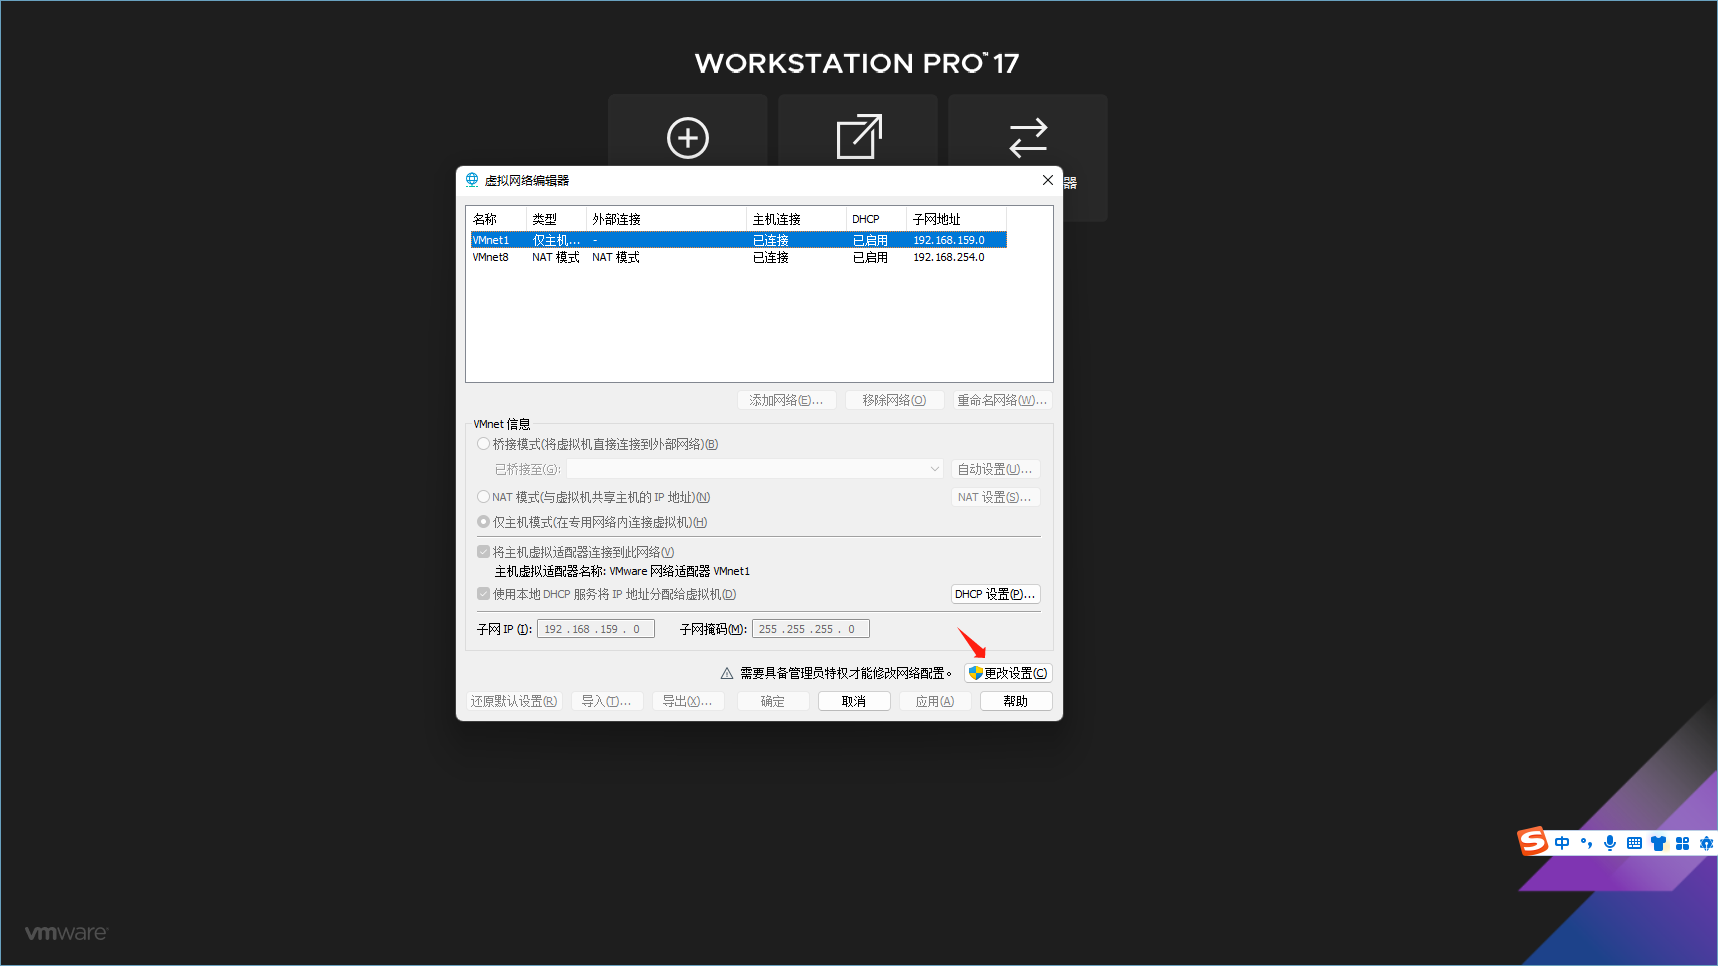Click the 外部连接 column header

667,219
